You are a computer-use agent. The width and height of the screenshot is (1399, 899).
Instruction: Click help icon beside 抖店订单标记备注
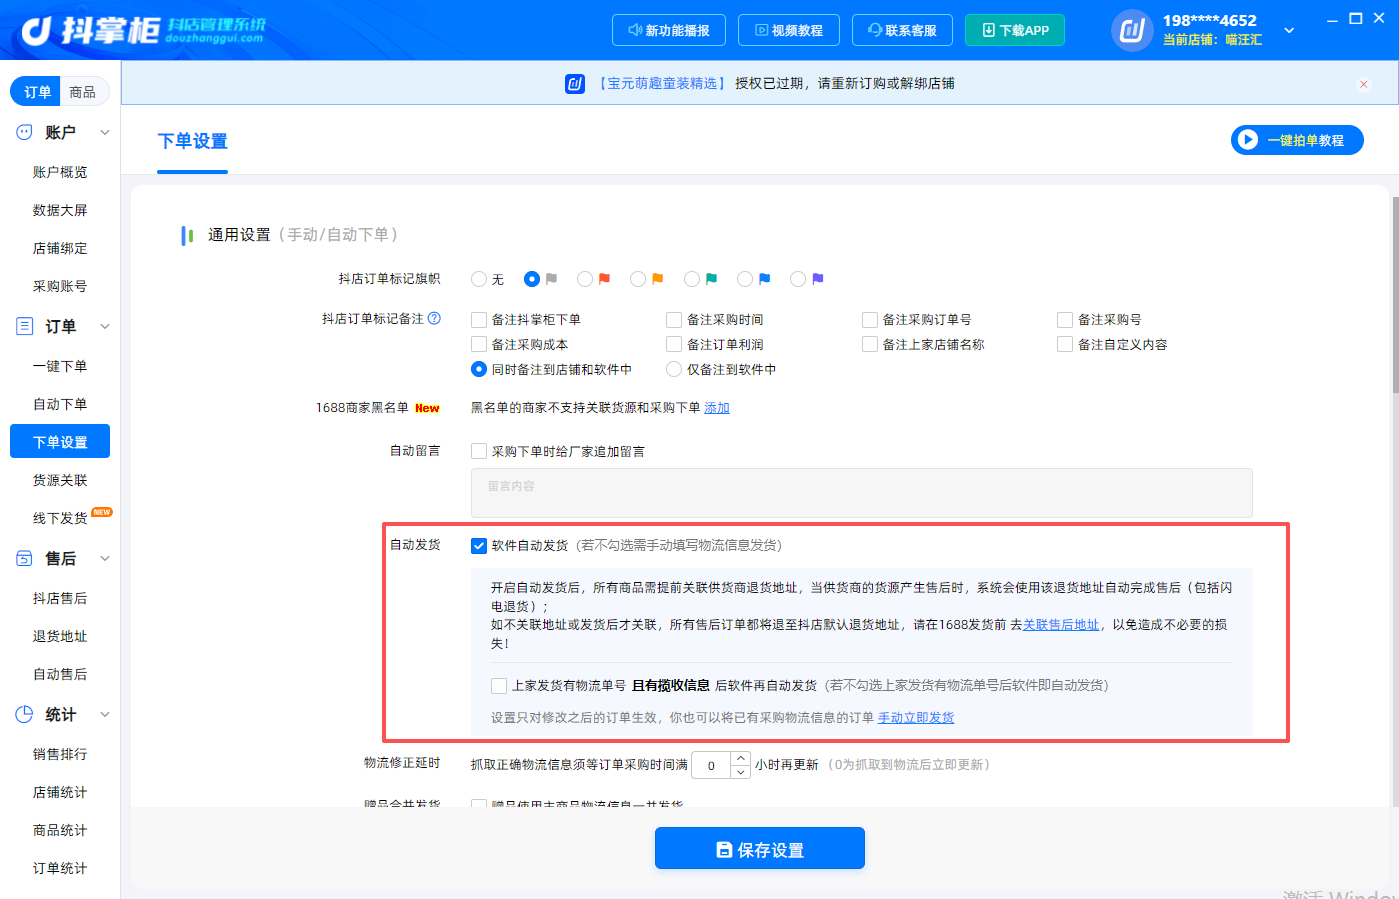coord(435,318)
